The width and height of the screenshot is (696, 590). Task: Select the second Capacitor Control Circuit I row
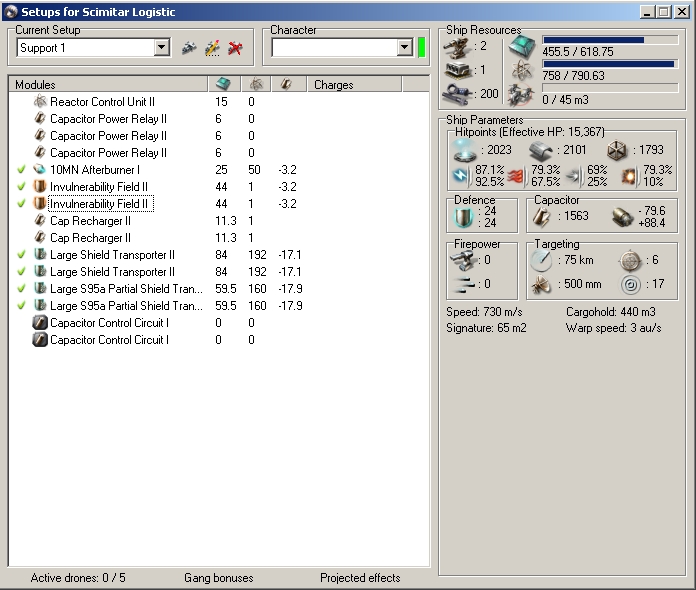coord(219,340)
